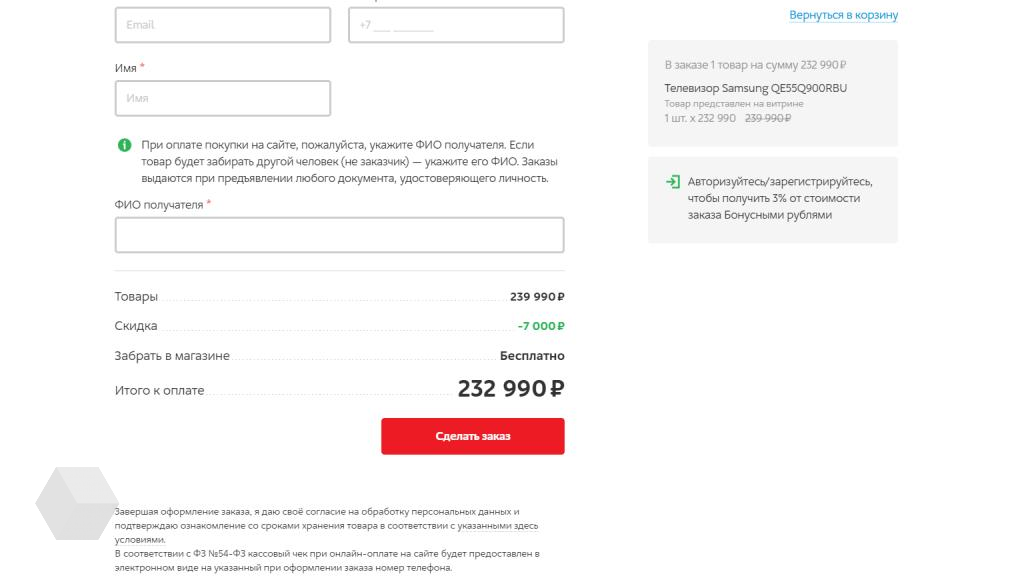Follow the Вернуться в корзину link

click(843, 15)
